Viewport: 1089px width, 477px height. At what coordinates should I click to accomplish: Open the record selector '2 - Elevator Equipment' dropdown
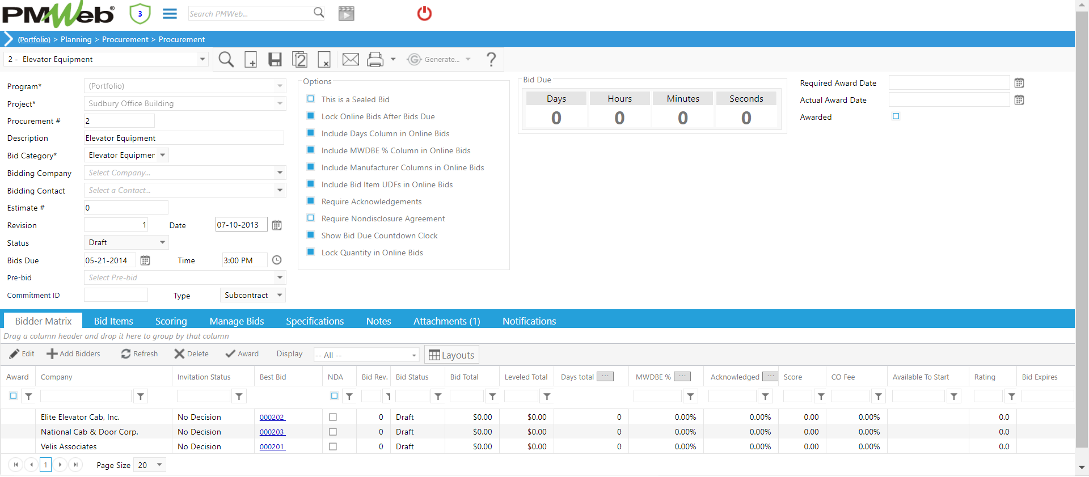click(x=203, y=60)
